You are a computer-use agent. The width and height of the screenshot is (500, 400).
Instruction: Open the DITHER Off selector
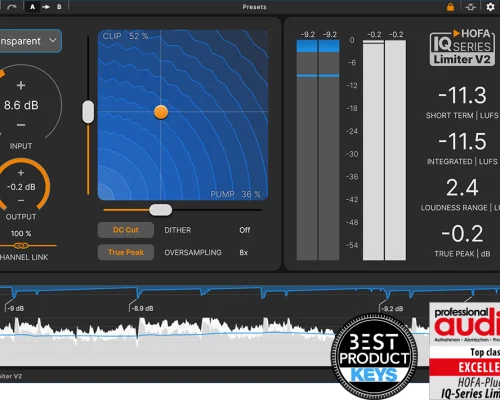pos(244,230)
